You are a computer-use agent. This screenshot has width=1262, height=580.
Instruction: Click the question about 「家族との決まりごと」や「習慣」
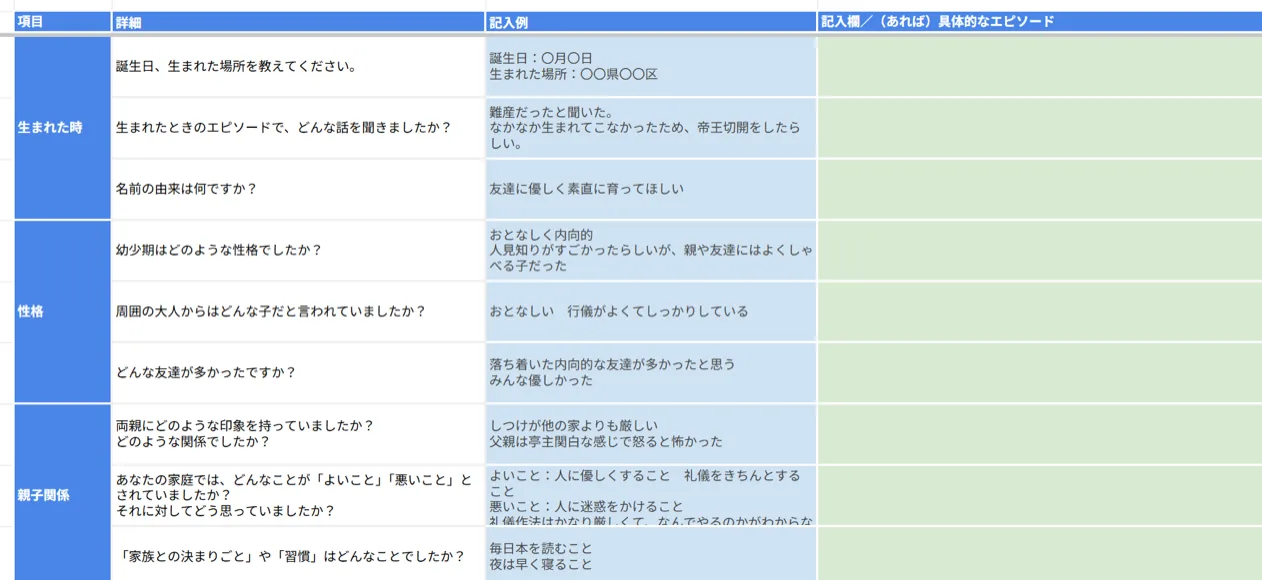298,554
